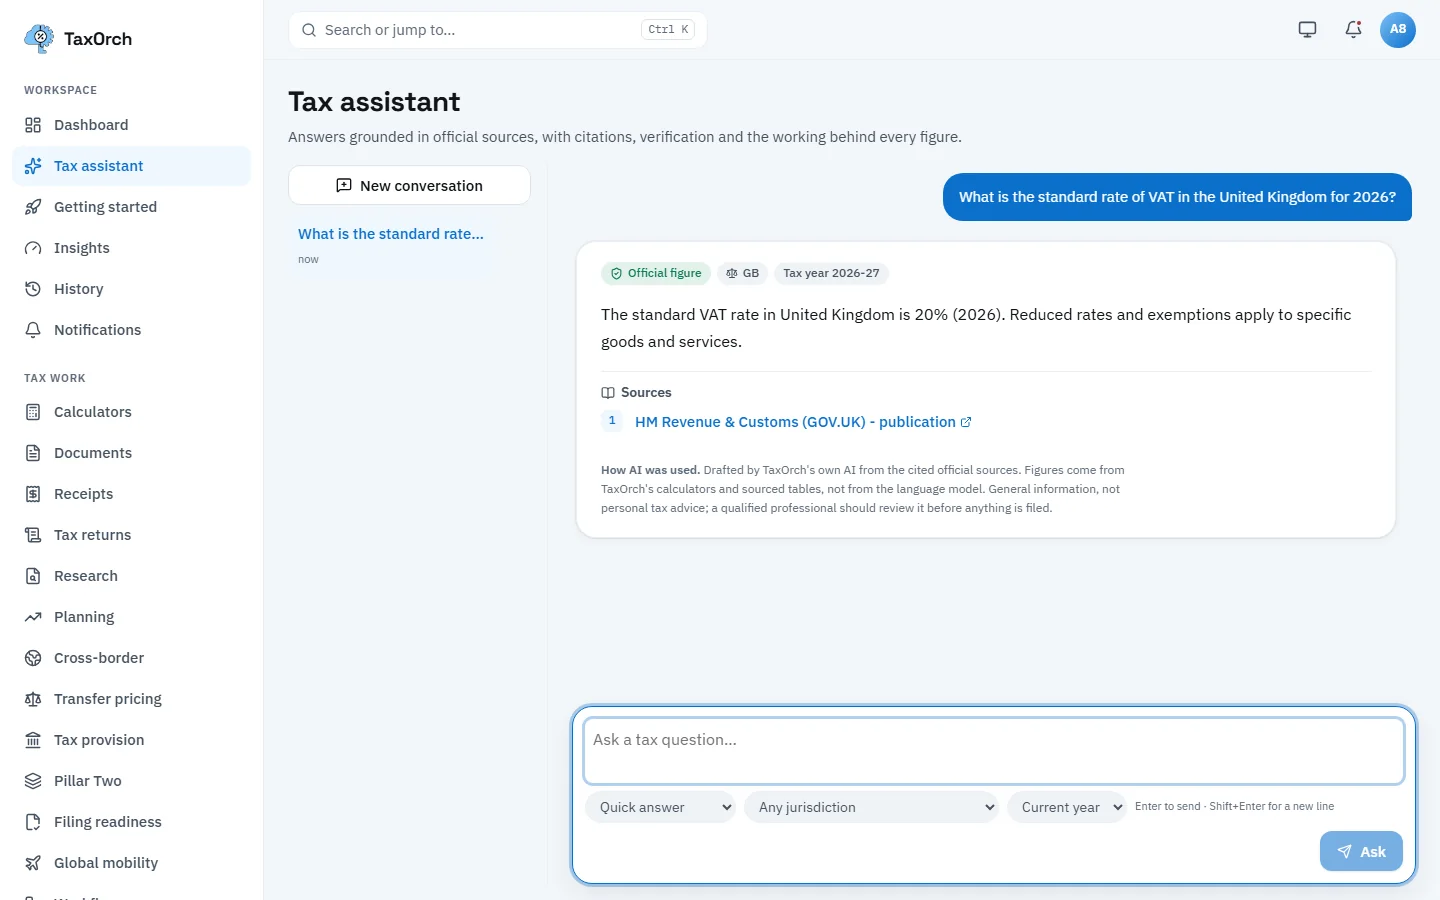The image size is (1440, 900).
Task: Open the Quick answer mode dropdown
Action: coord(660,807)
